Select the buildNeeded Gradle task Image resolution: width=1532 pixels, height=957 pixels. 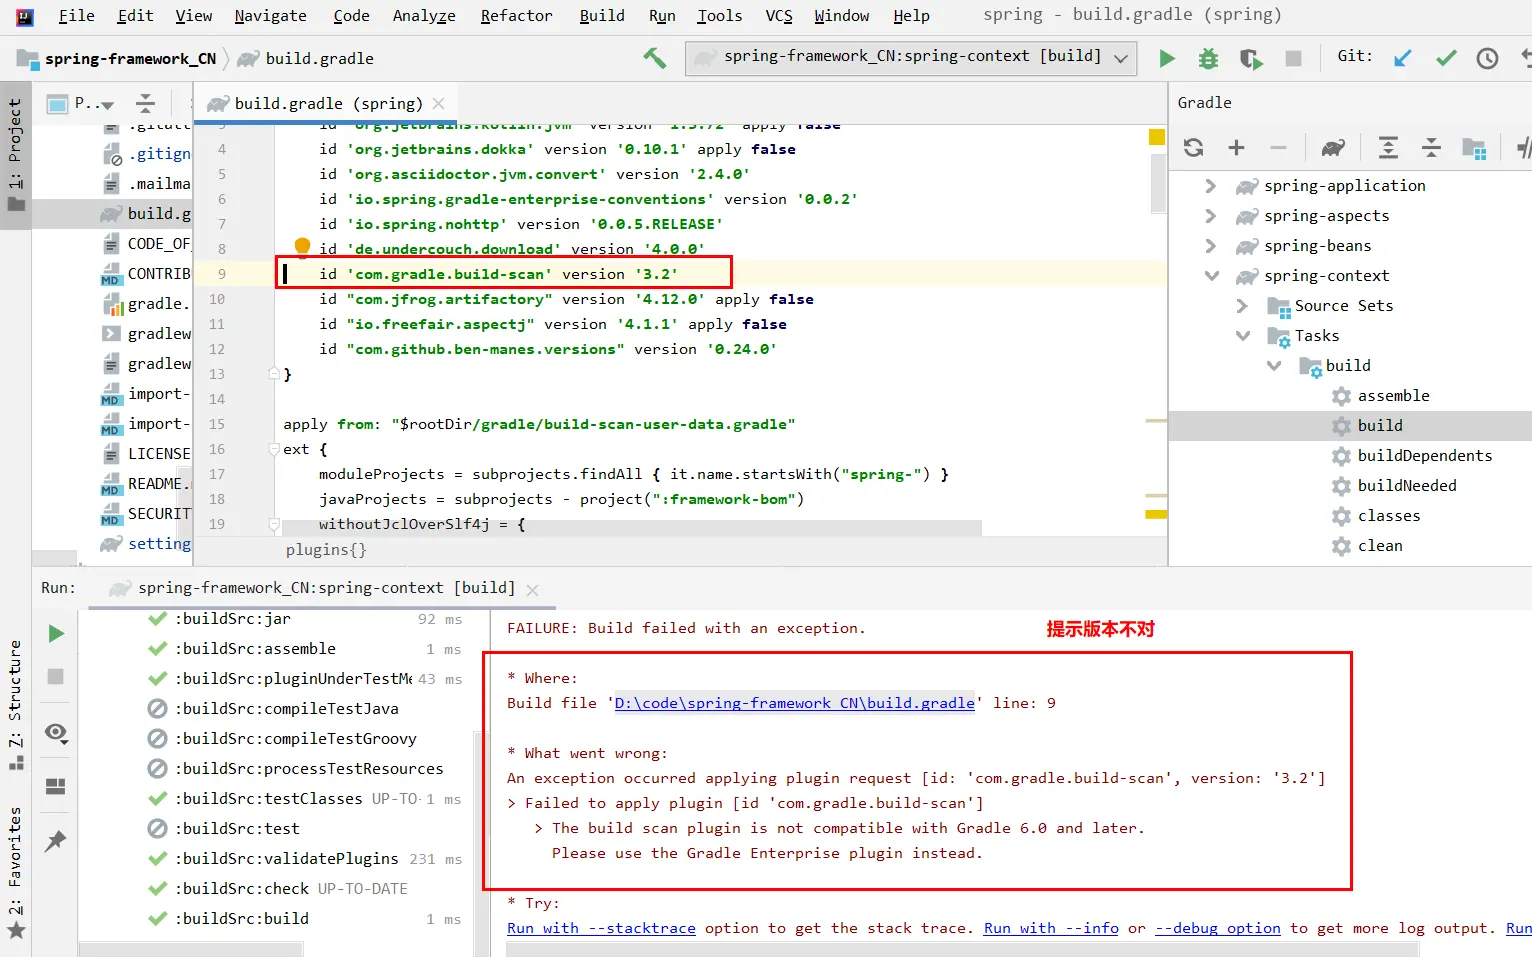click(x=1406, y=486)
